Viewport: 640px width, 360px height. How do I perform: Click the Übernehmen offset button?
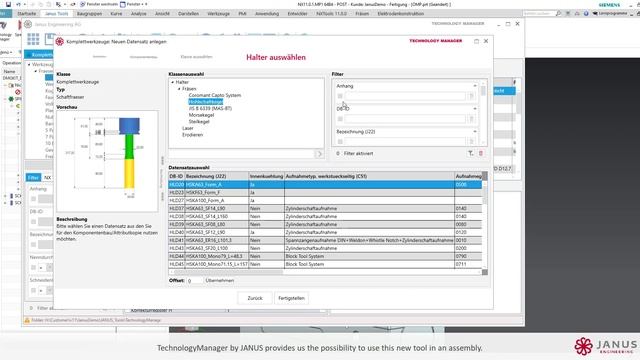[220, 281]
